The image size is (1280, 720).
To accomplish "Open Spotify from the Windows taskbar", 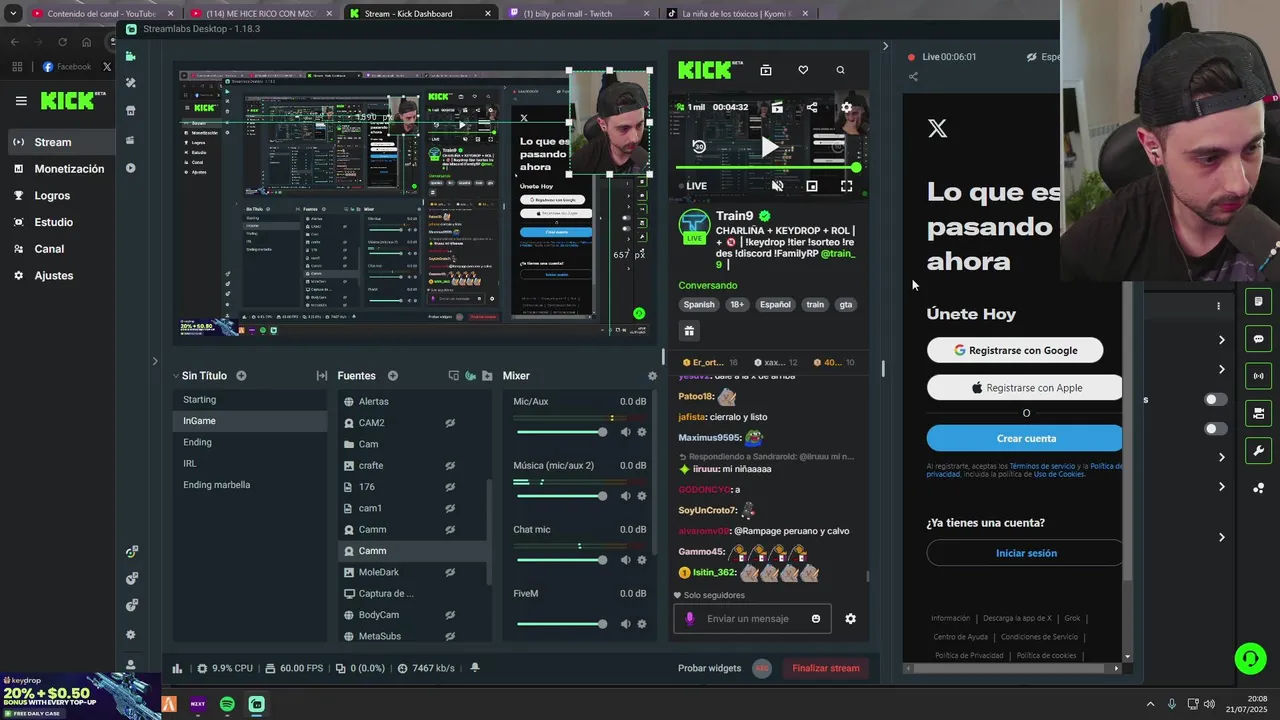I will point(227,704).
